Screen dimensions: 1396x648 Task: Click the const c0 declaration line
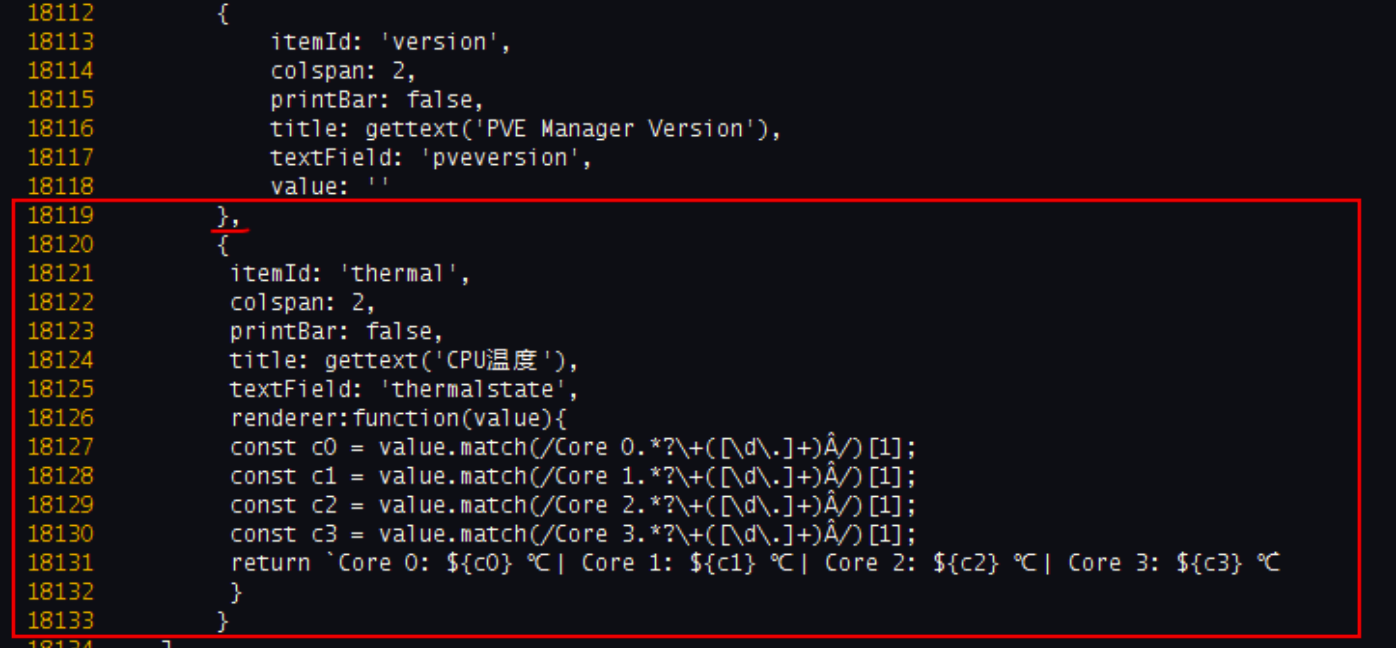tap(573, 447)
